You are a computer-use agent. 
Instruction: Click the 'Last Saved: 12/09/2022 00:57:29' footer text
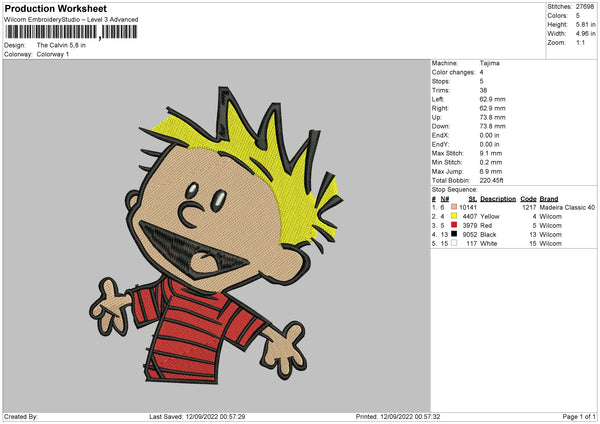(197, 417)
